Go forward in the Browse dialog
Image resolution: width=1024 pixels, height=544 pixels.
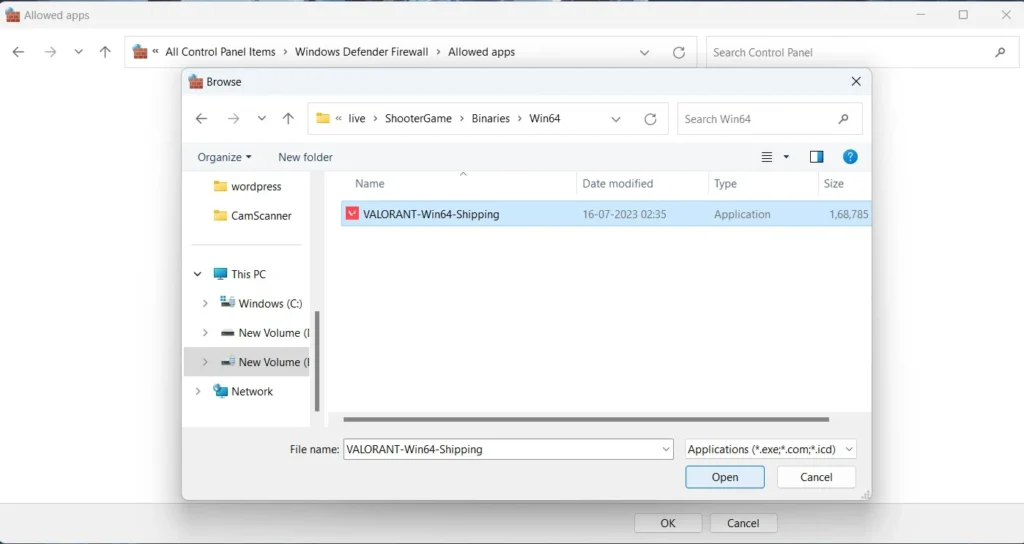click(x=233, y=119)
